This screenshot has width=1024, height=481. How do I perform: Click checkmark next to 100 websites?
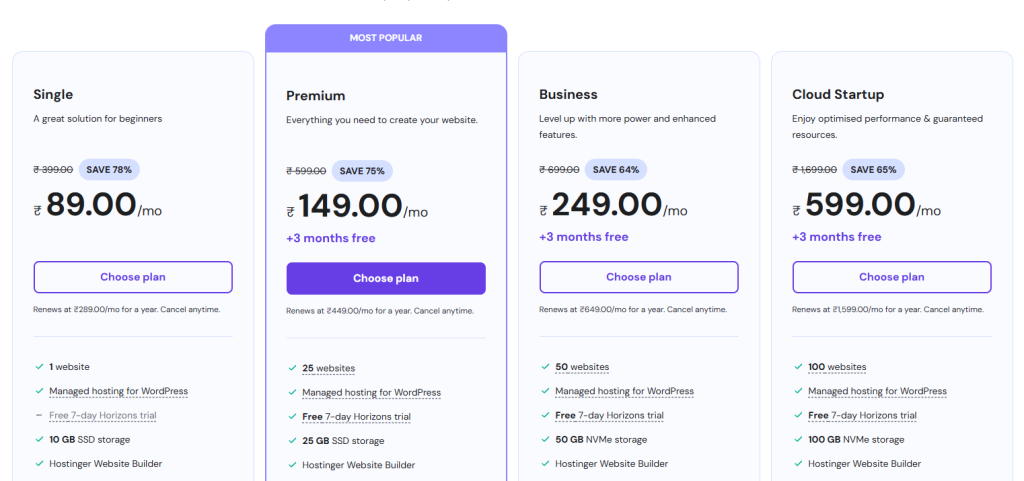[798, 367]
